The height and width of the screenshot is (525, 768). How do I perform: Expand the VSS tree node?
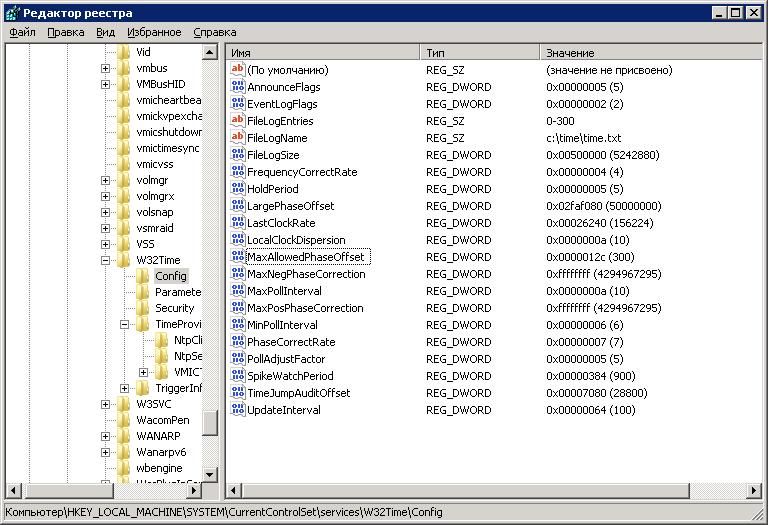105,244
